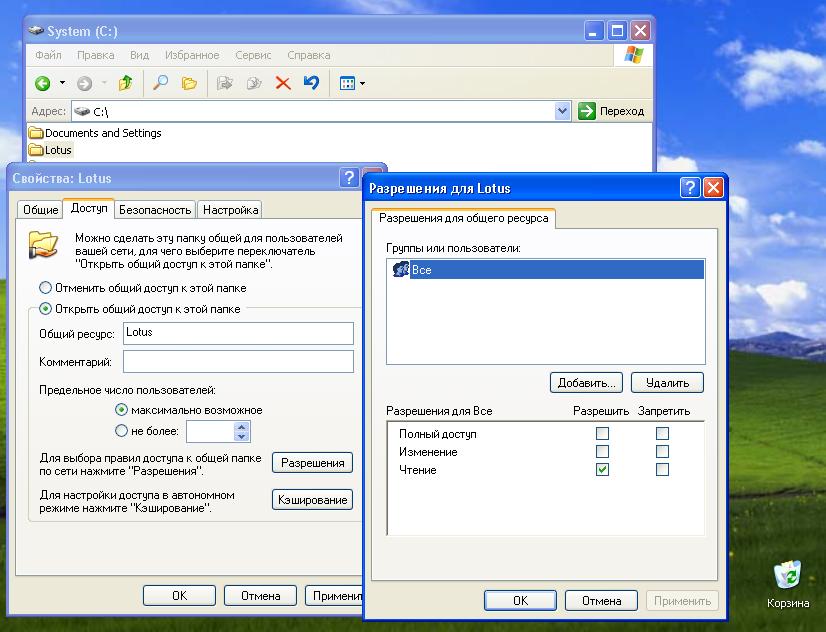This screenshot has width=826, height=632.
Task: Click Применить in Свойства: Lotus dialog
Action: [335, 596]
